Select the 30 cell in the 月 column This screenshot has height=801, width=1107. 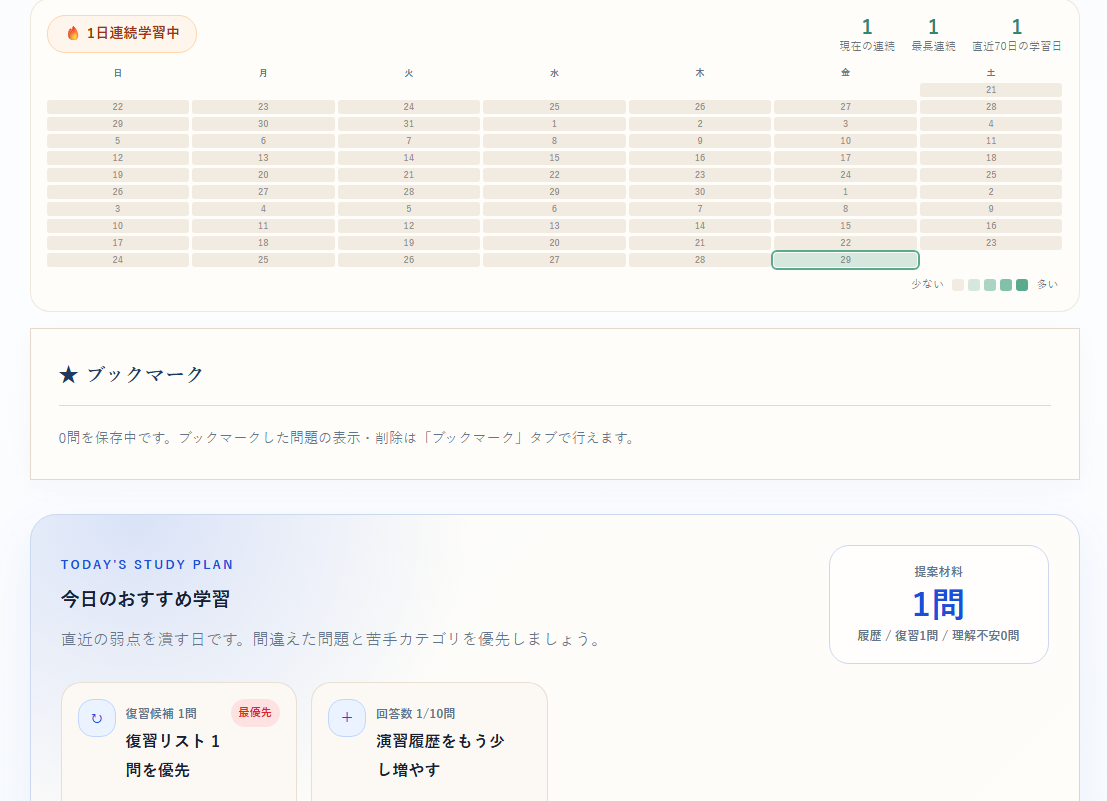263,124
